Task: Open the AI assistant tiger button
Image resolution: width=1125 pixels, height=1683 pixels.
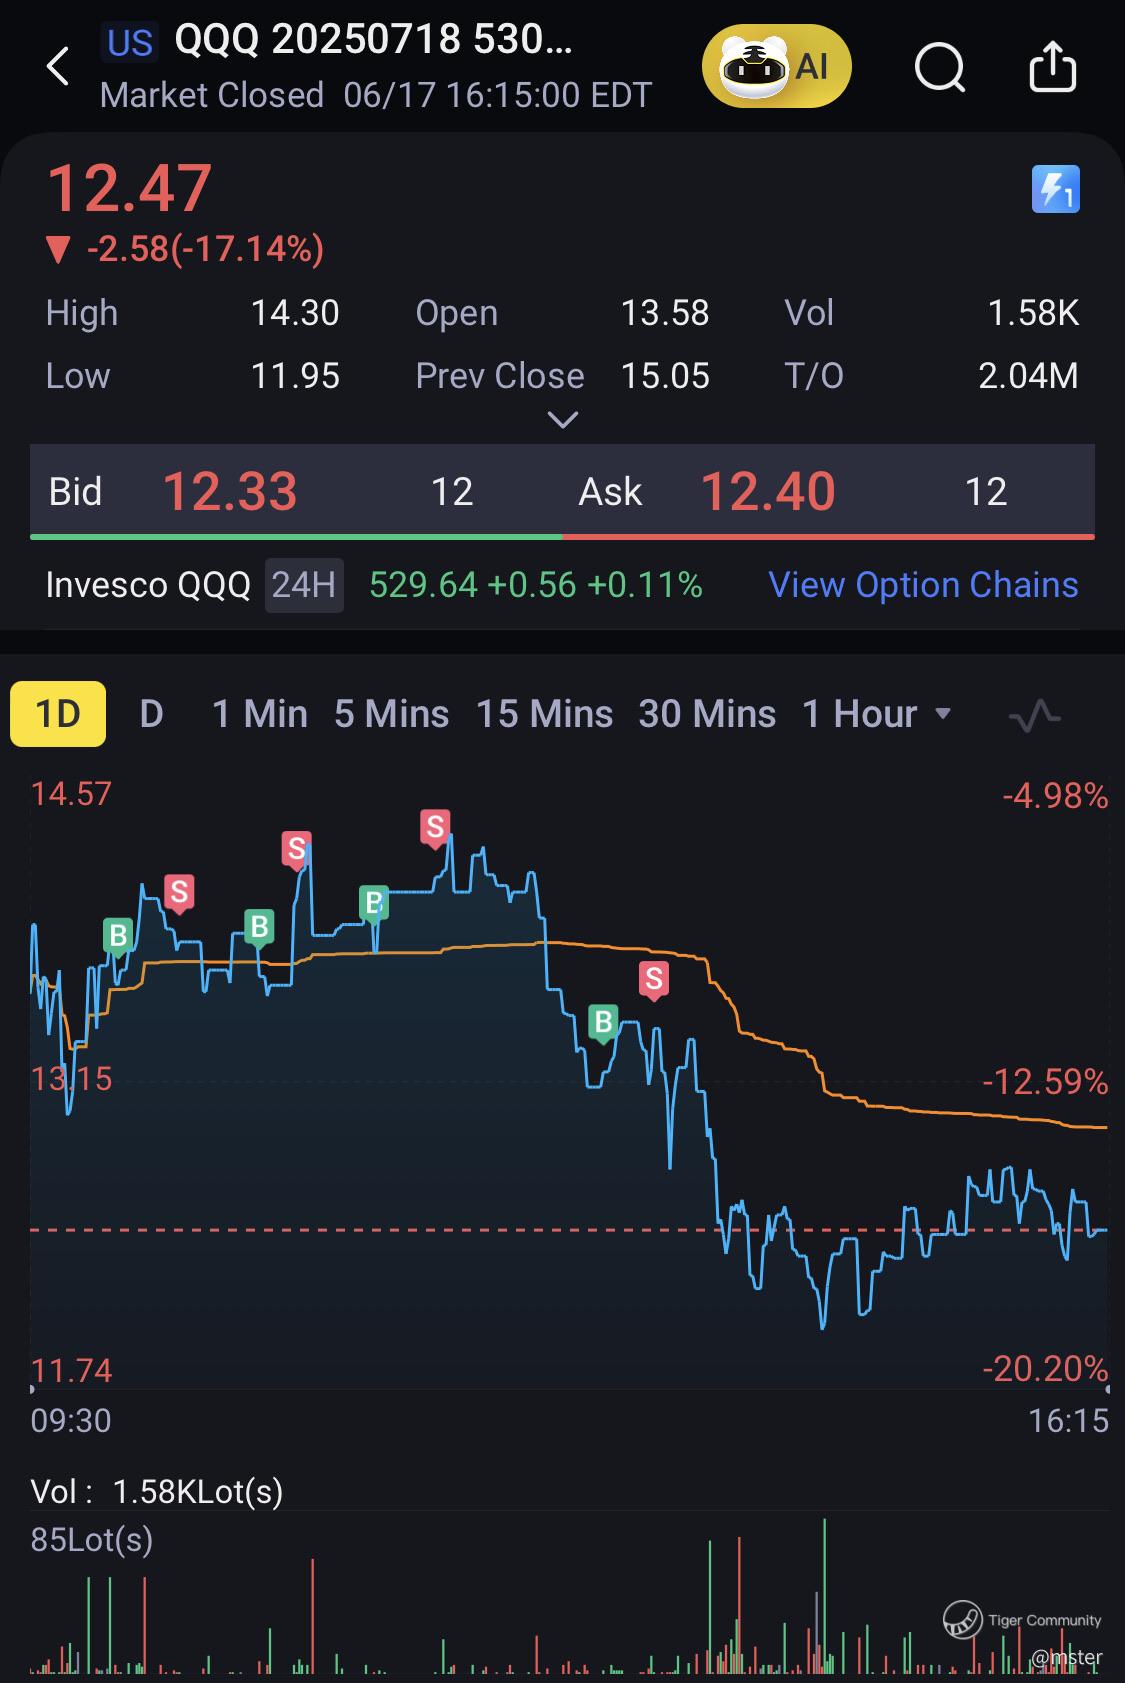Action: (776, 67)
